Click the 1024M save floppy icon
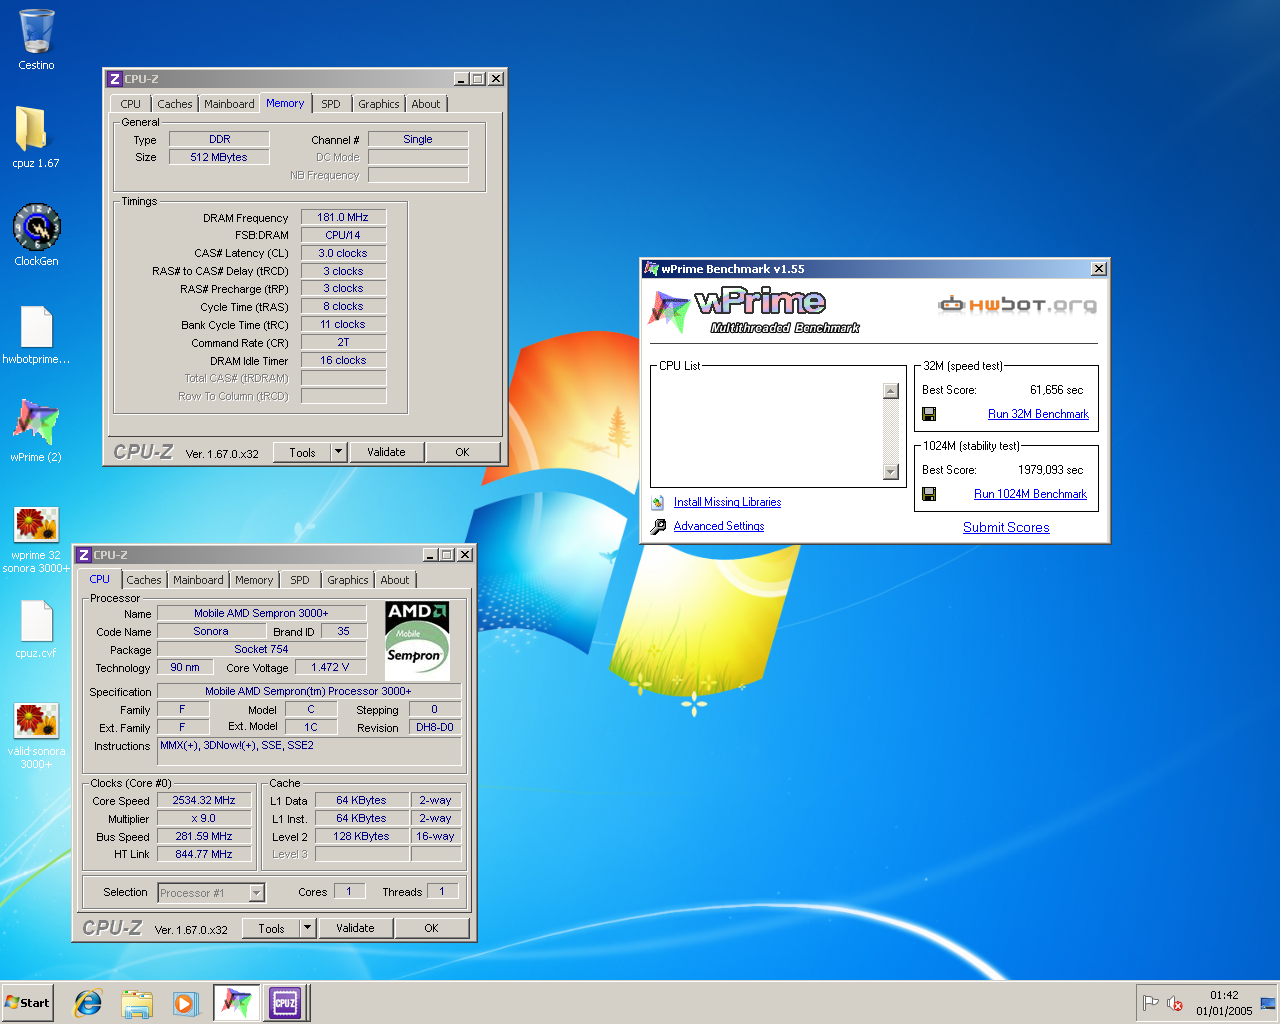This screenshot has width=1280, height=1024. 929,494
